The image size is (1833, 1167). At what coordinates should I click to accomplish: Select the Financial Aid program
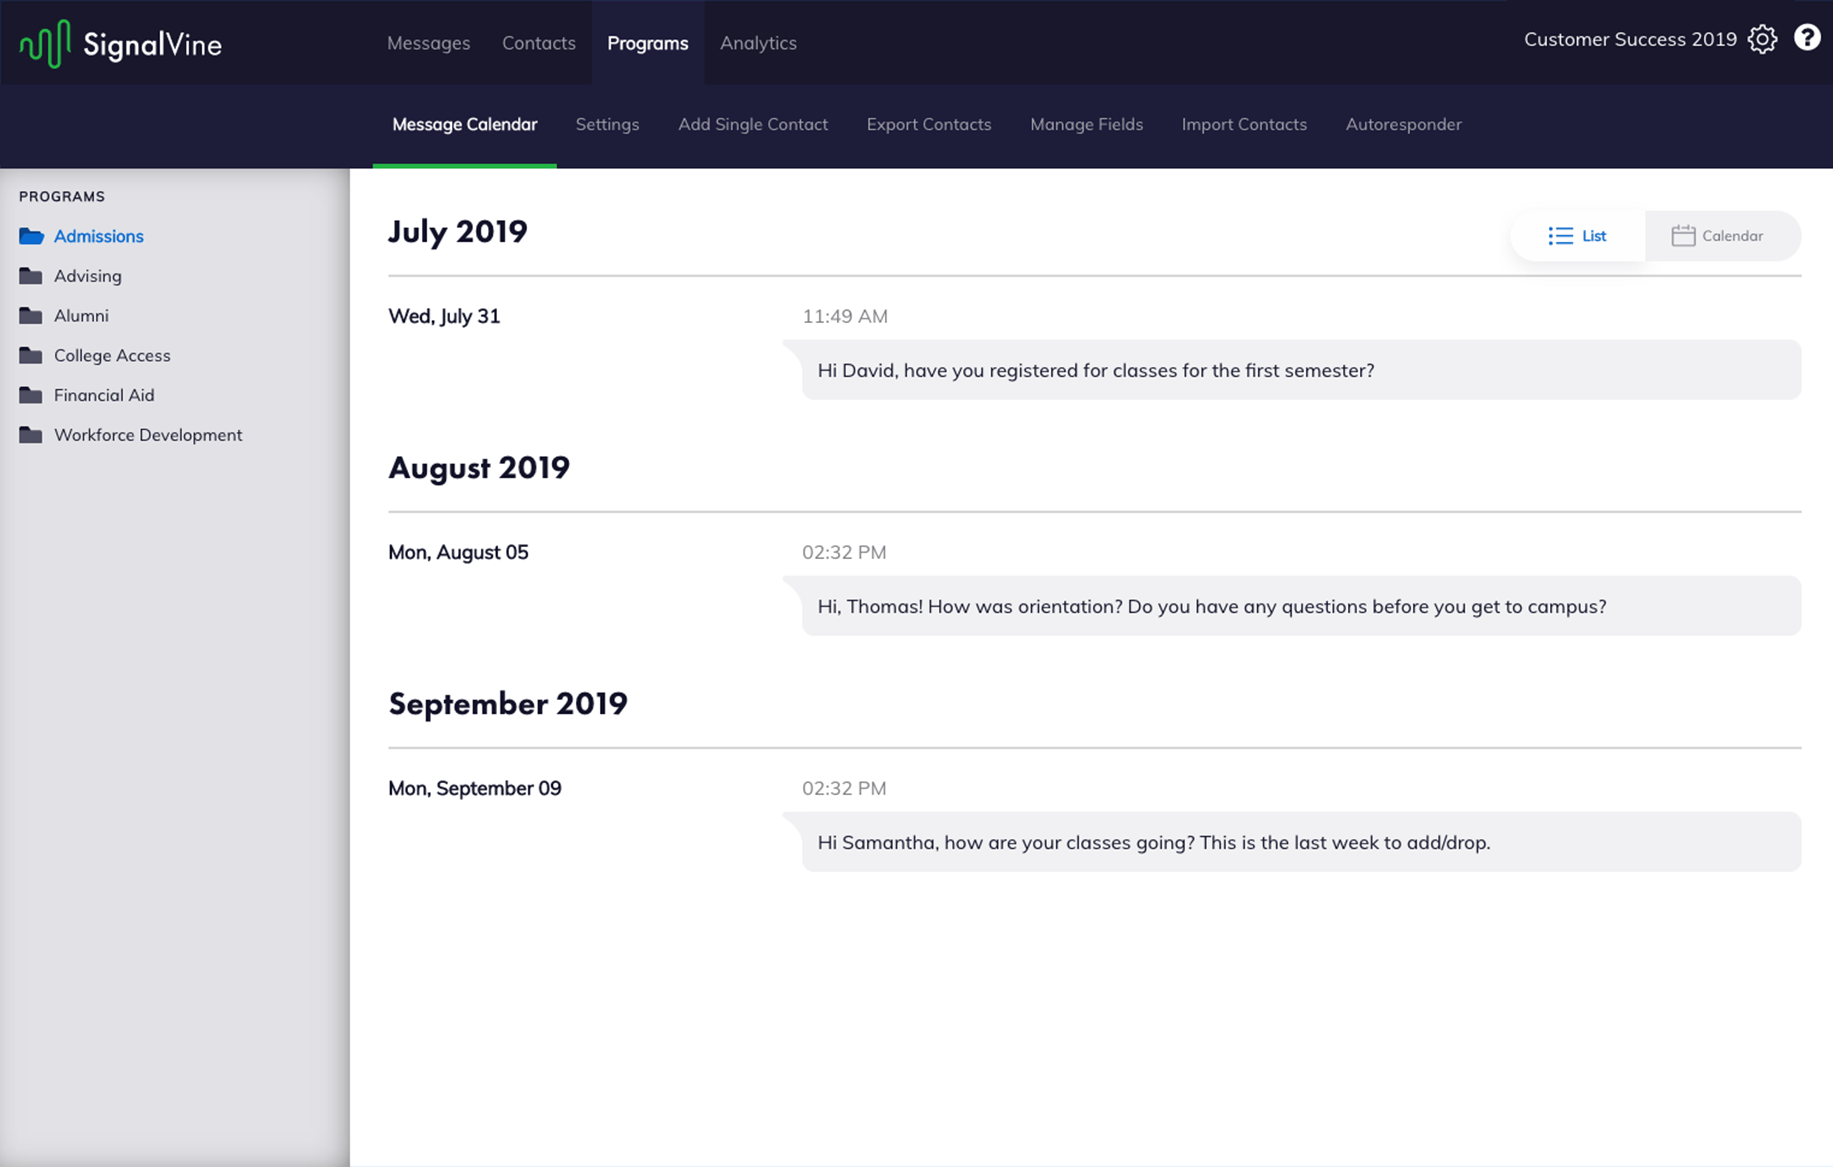click(x=104, y=395)
